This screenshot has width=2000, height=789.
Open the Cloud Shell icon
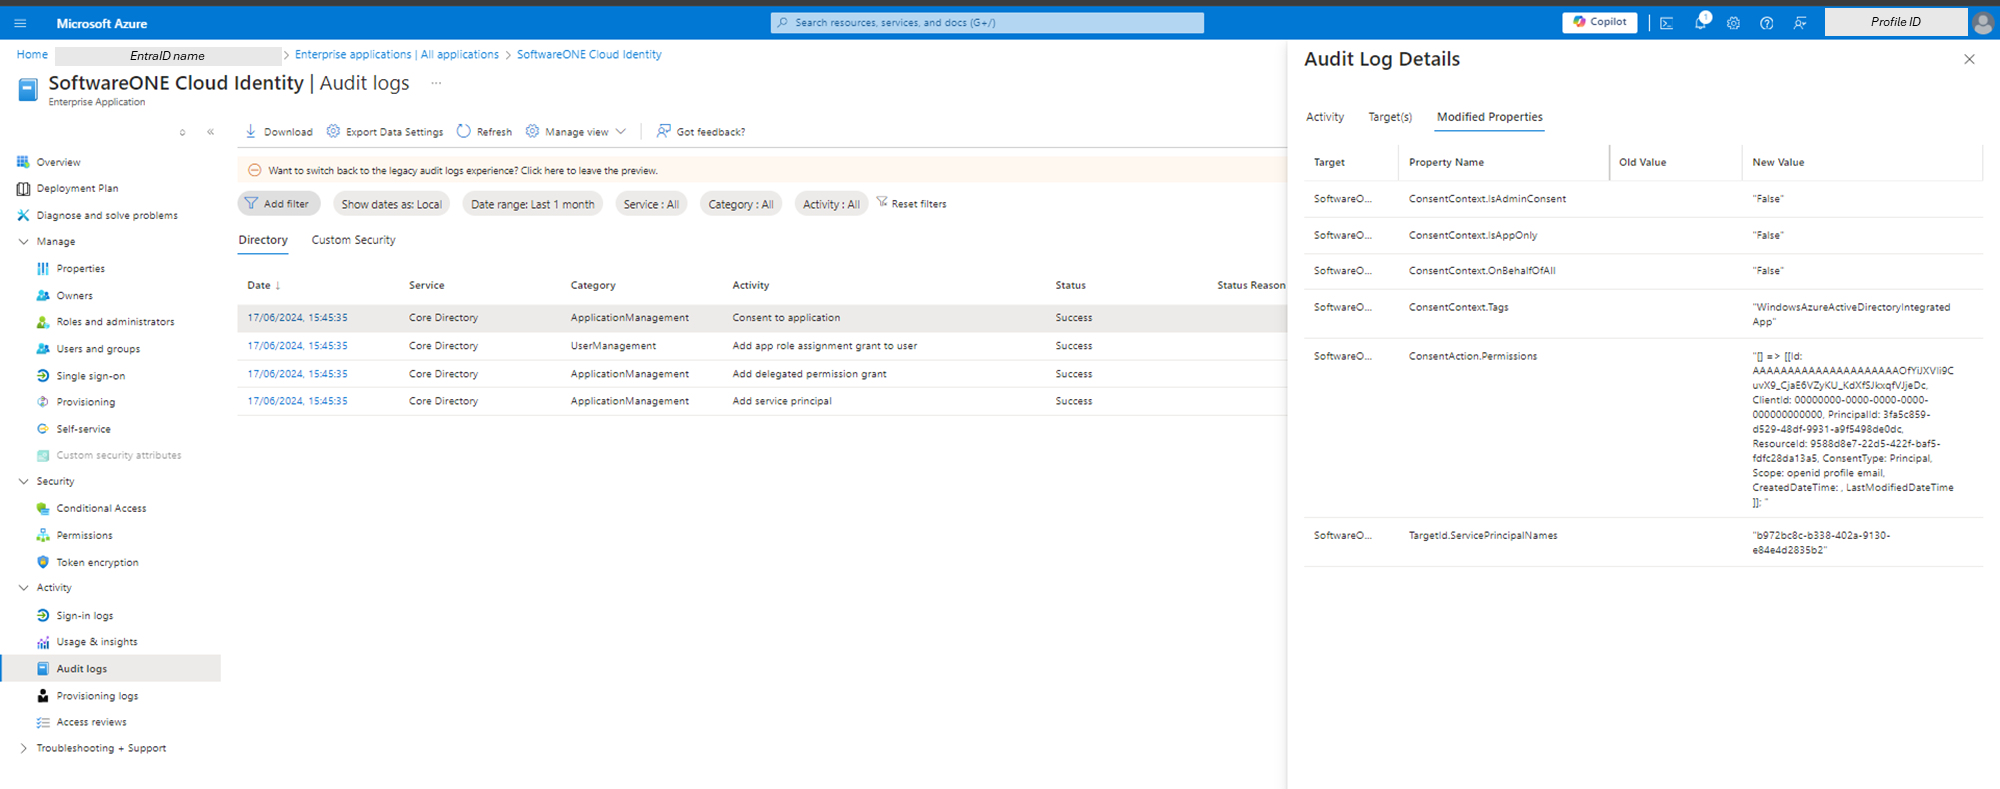1666,23
